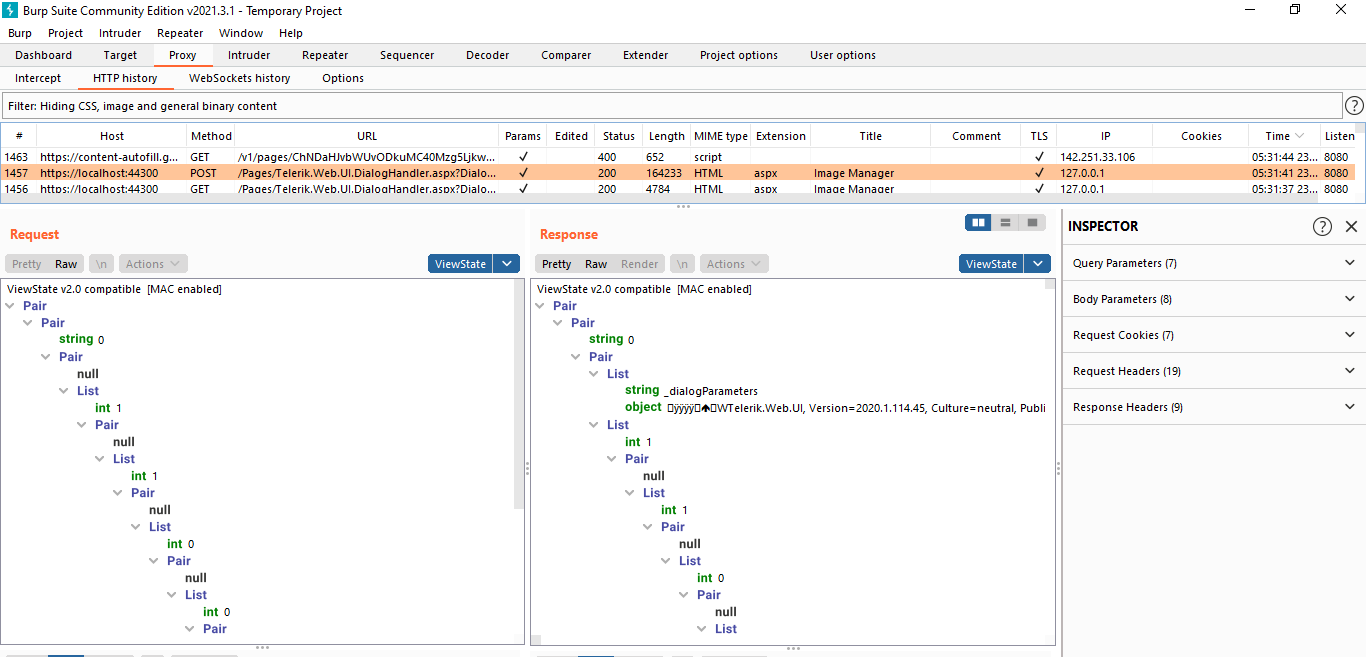Open the Request ViewState dropdown arrow
This screenshot has height=657, width=1366.
point(508,264)
